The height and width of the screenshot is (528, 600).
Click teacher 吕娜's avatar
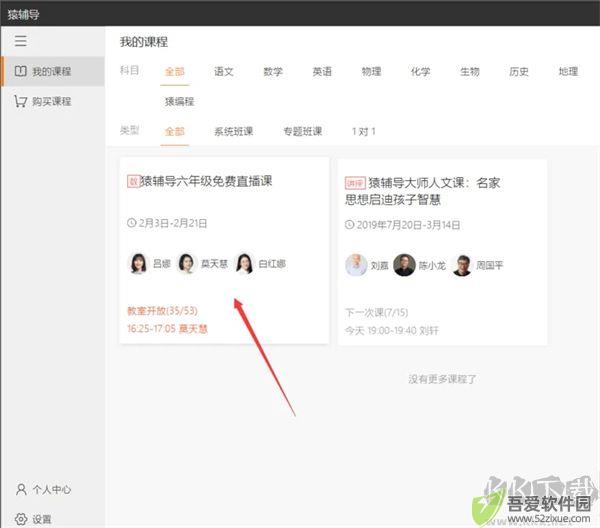[139, 264]
